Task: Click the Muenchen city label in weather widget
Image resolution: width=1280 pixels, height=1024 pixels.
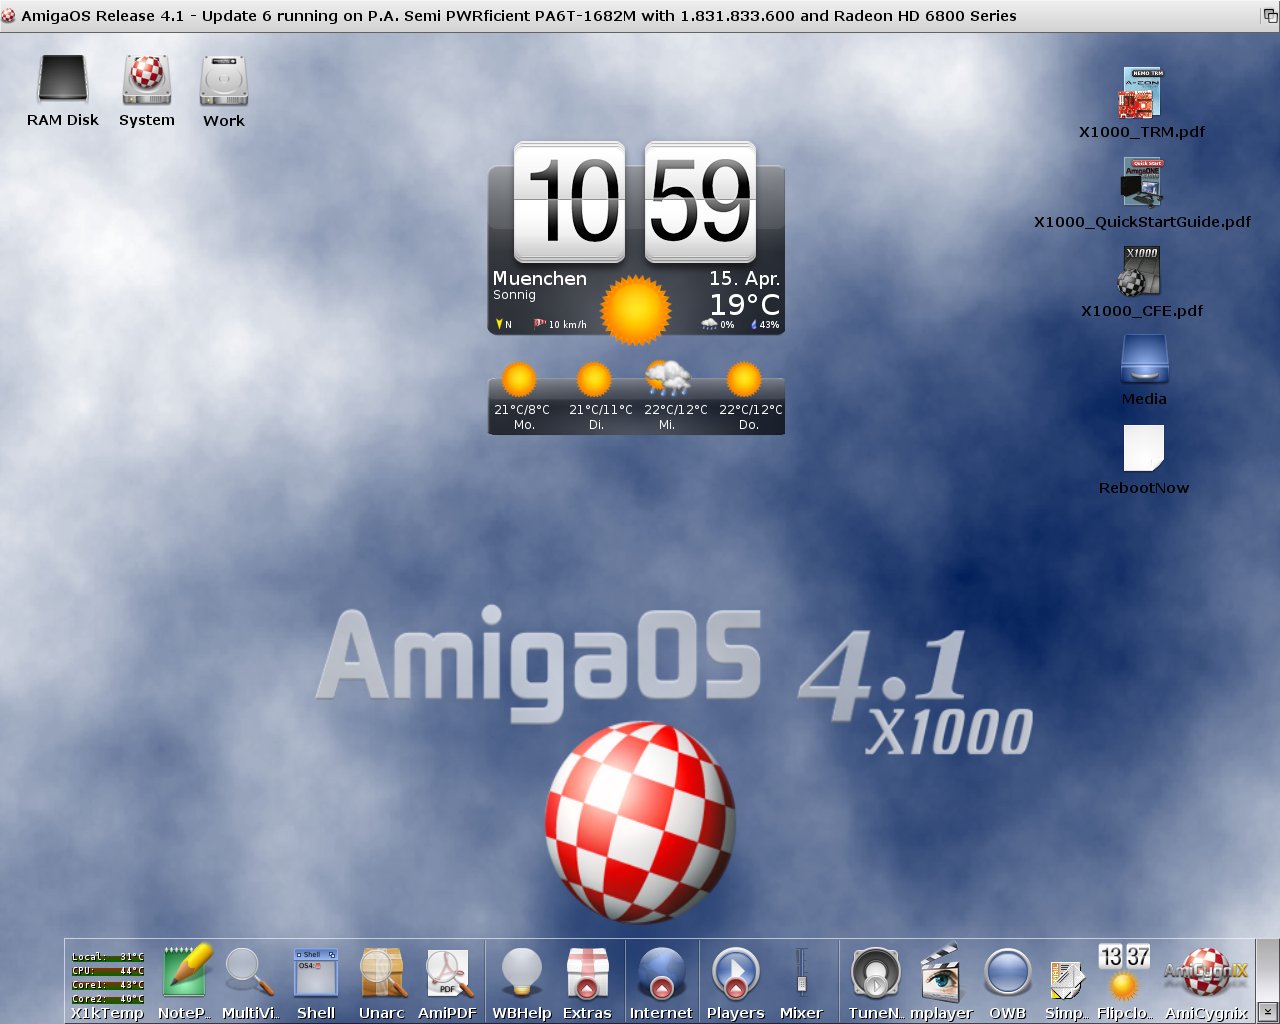Action: click(540, 278)
